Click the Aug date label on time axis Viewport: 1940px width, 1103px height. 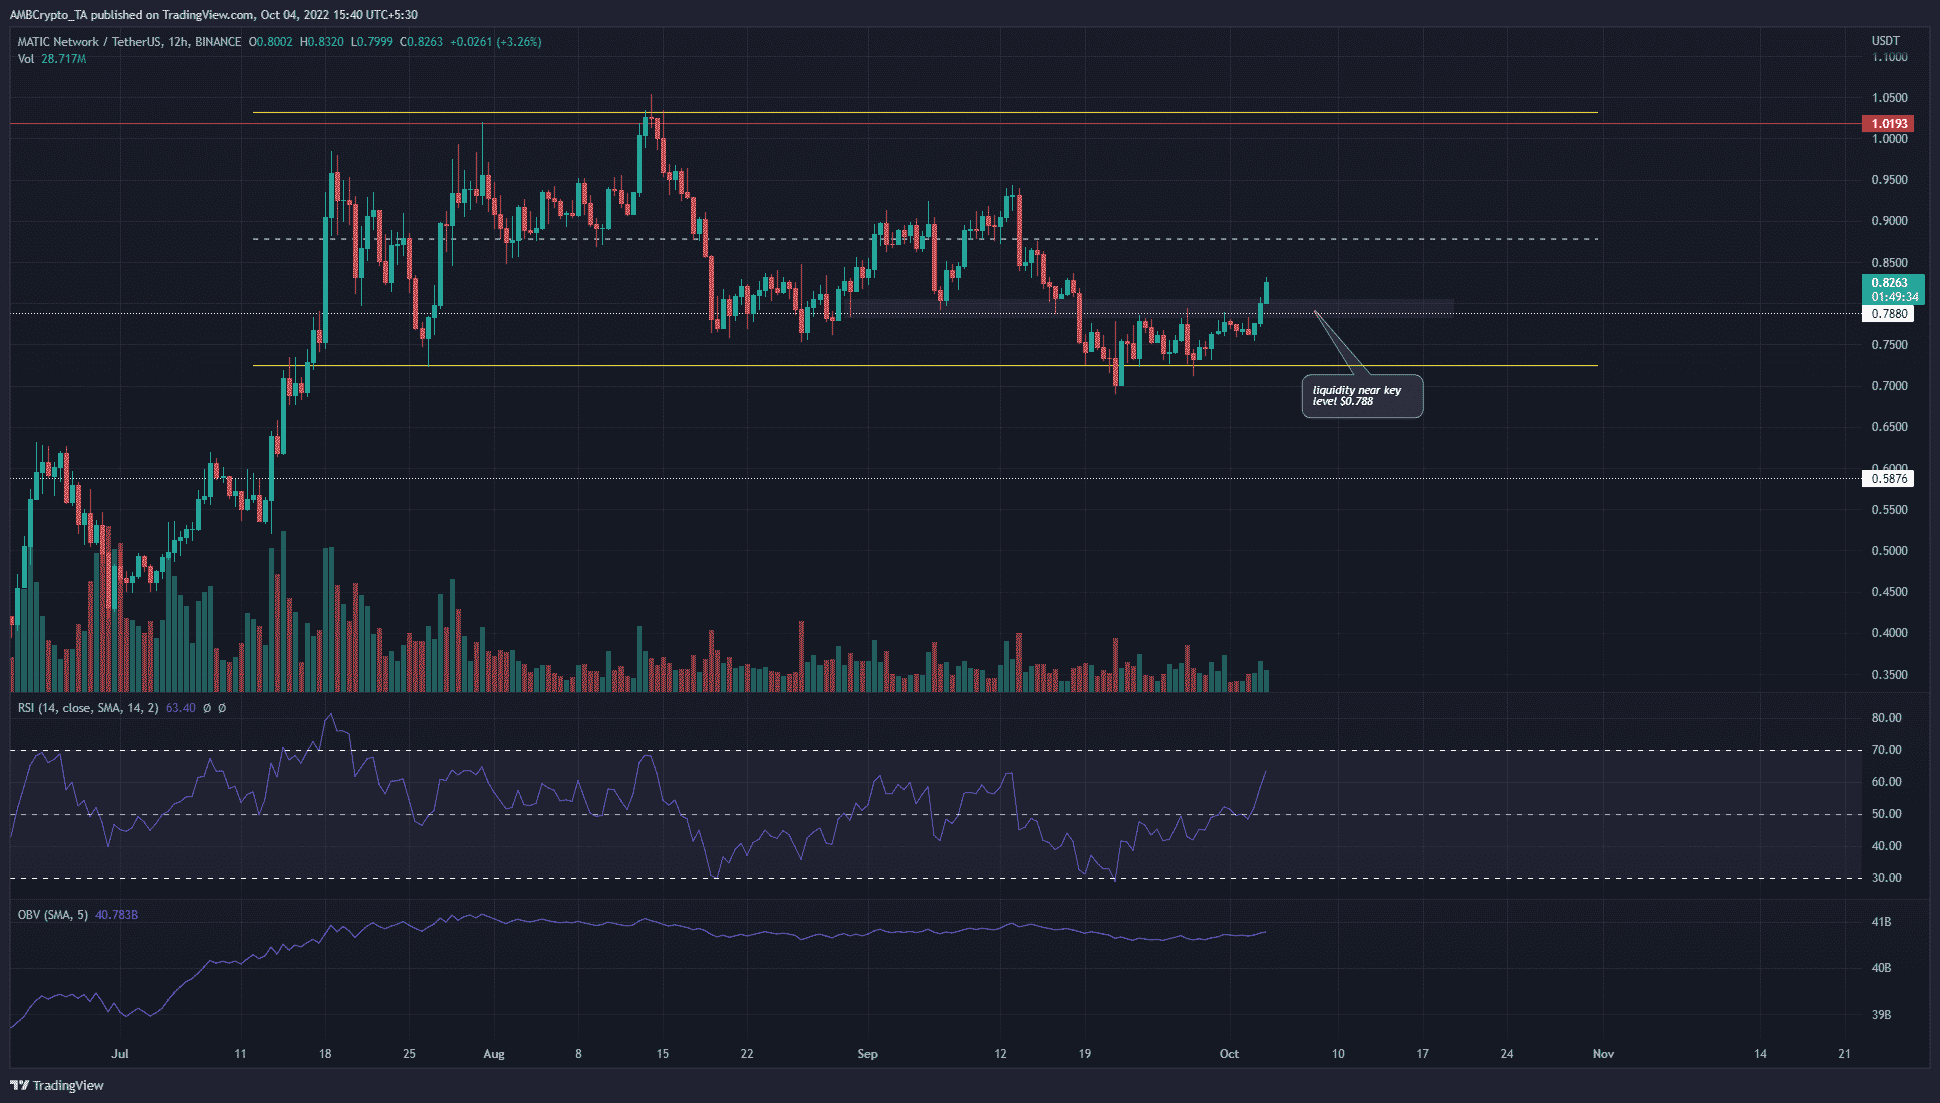[x=494, y=1054]
